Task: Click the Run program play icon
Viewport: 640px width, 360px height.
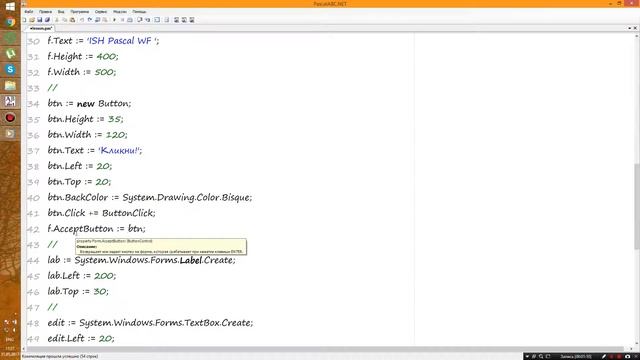Action: point(114,20)
